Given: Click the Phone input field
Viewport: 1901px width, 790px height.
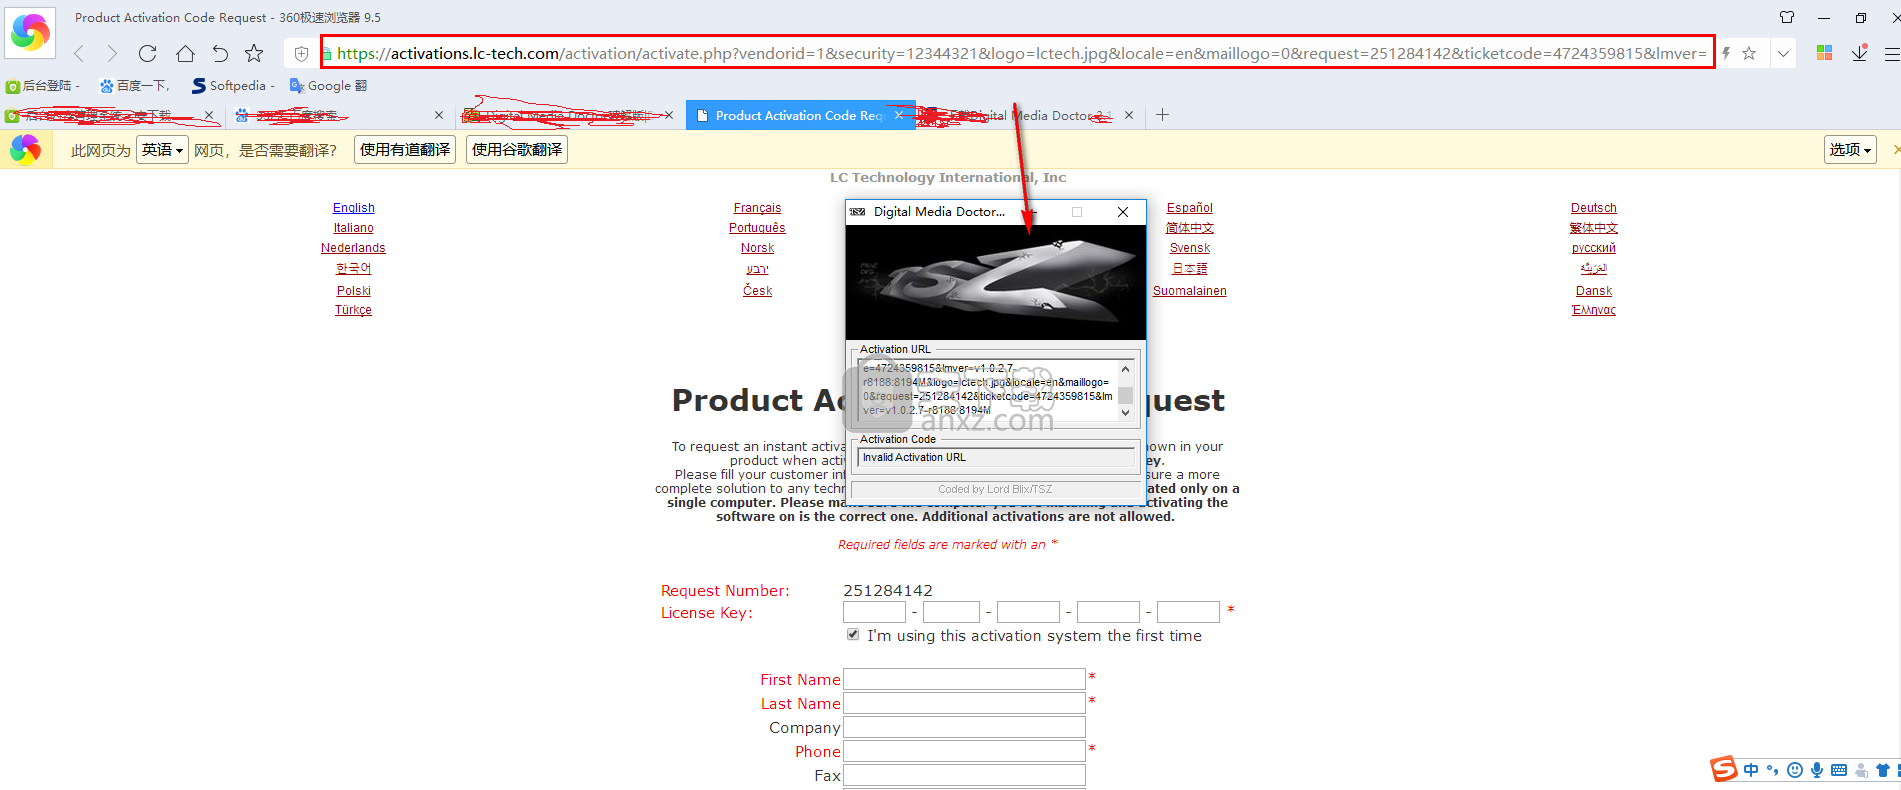Looking at the screenshot, I should pyautogui.click(x=964, y=751).
